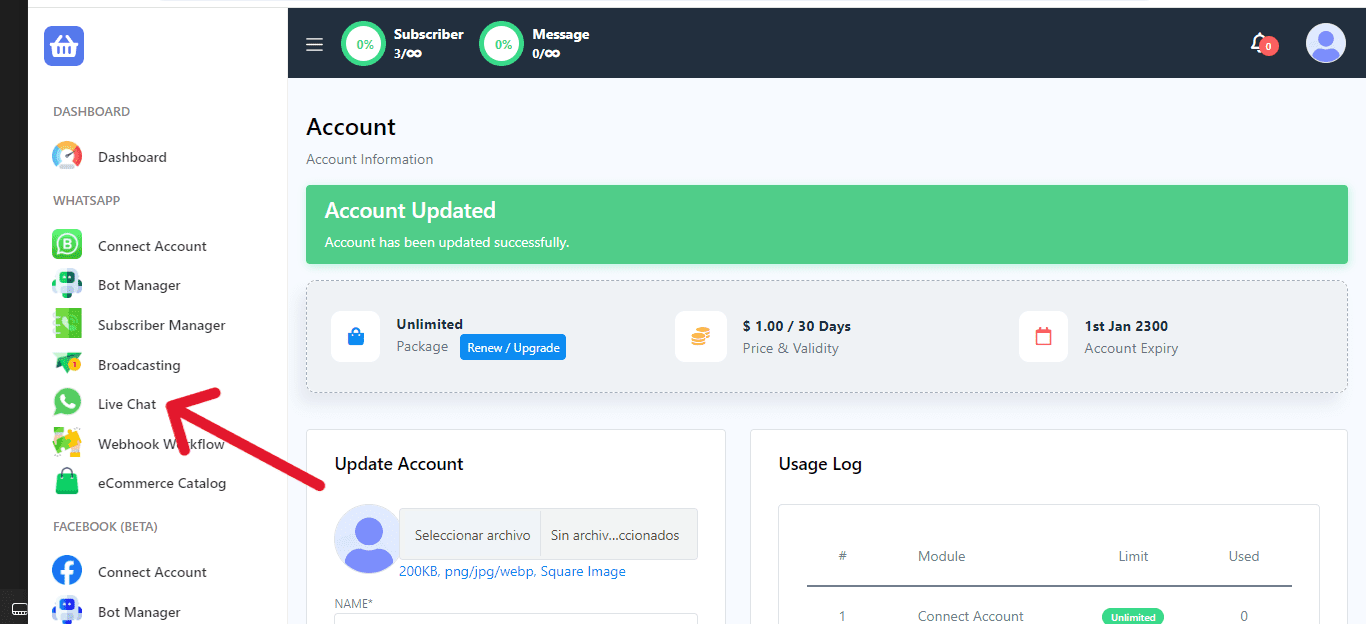Click the Broadcasting megaphone icon

pyautogui.click(x=67, y=364)
